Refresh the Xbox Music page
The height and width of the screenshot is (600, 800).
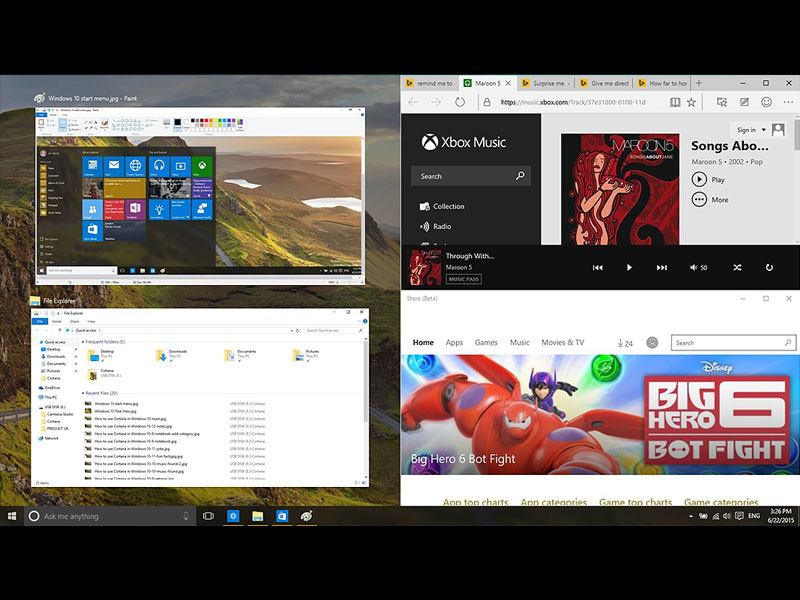[460, 102]
